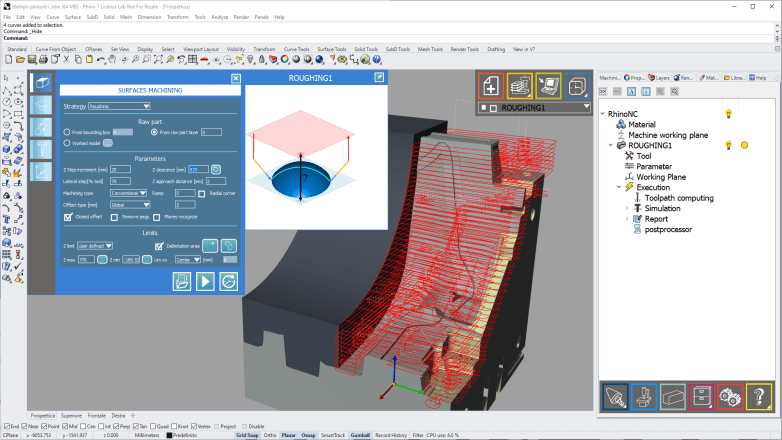Click the gears settings icon at panel bottom

[730, 397]
